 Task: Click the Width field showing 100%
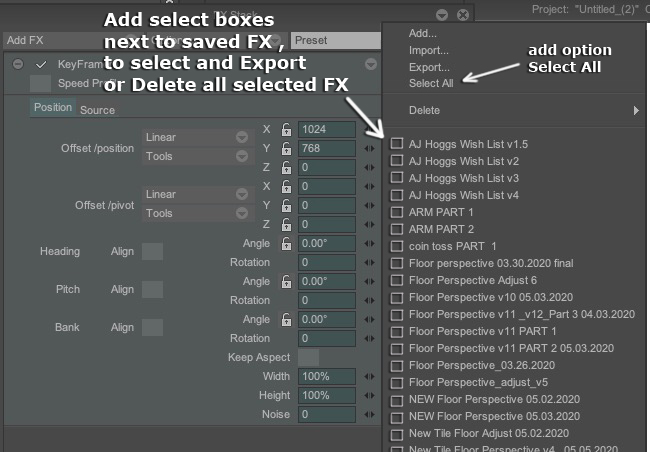coord(327,377)
